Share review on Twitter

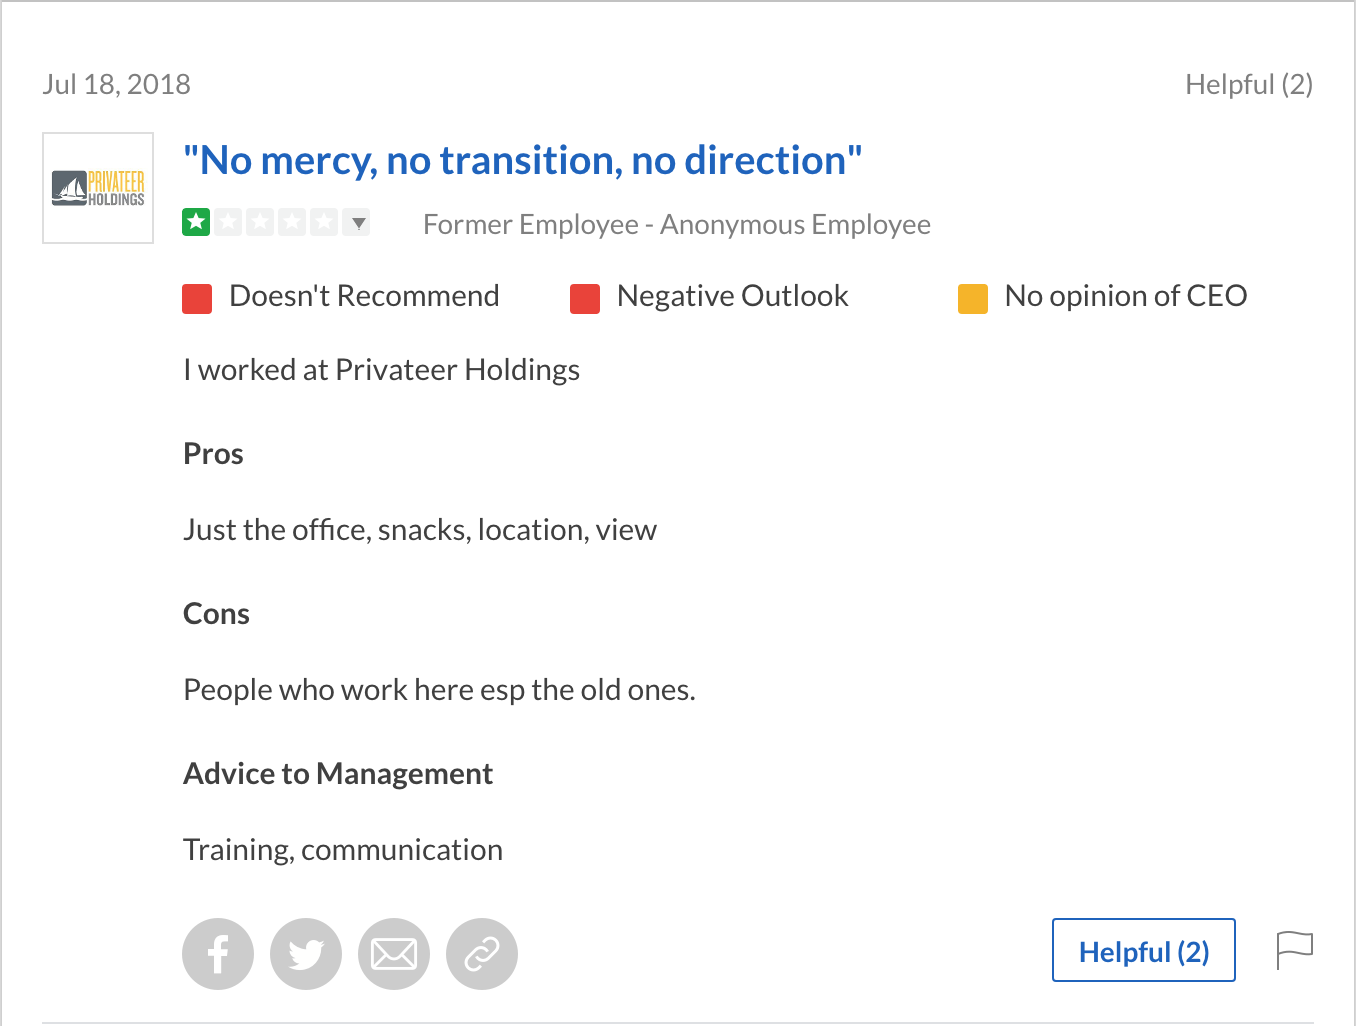306,954
